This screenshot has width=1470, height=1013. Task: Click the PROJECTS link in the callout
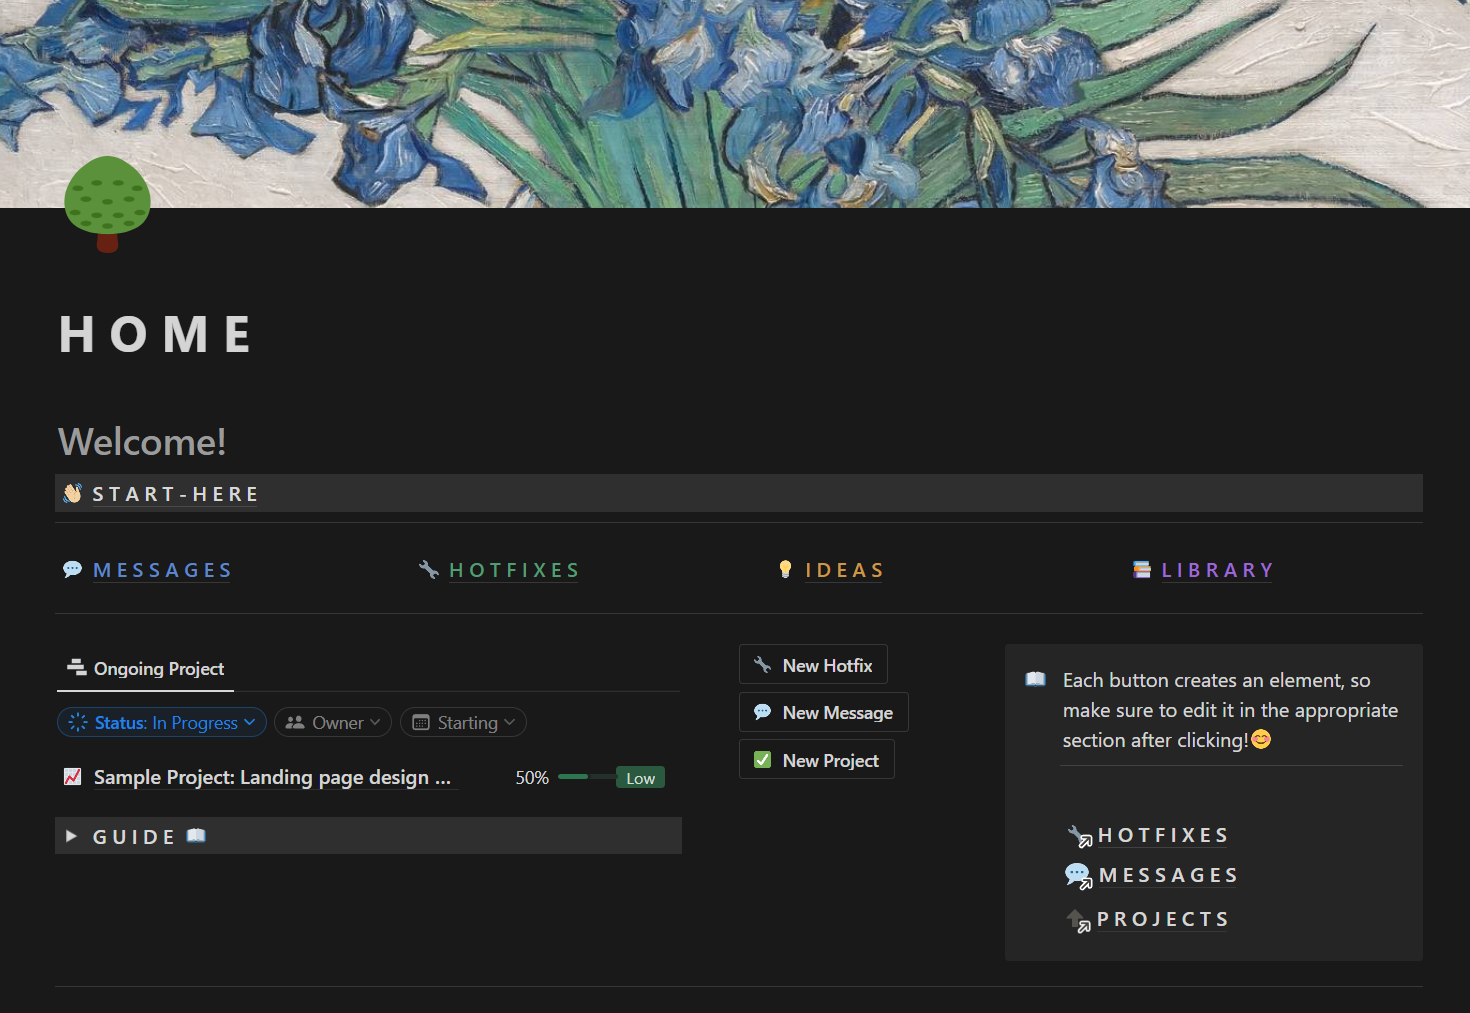[1162, 918]
